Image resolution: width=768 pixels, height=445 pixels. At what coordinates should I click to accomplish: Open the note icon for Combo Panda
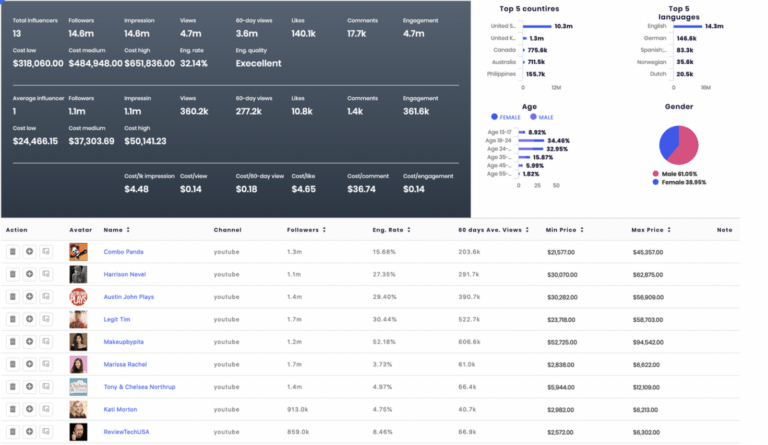click(x=46, y=252)
